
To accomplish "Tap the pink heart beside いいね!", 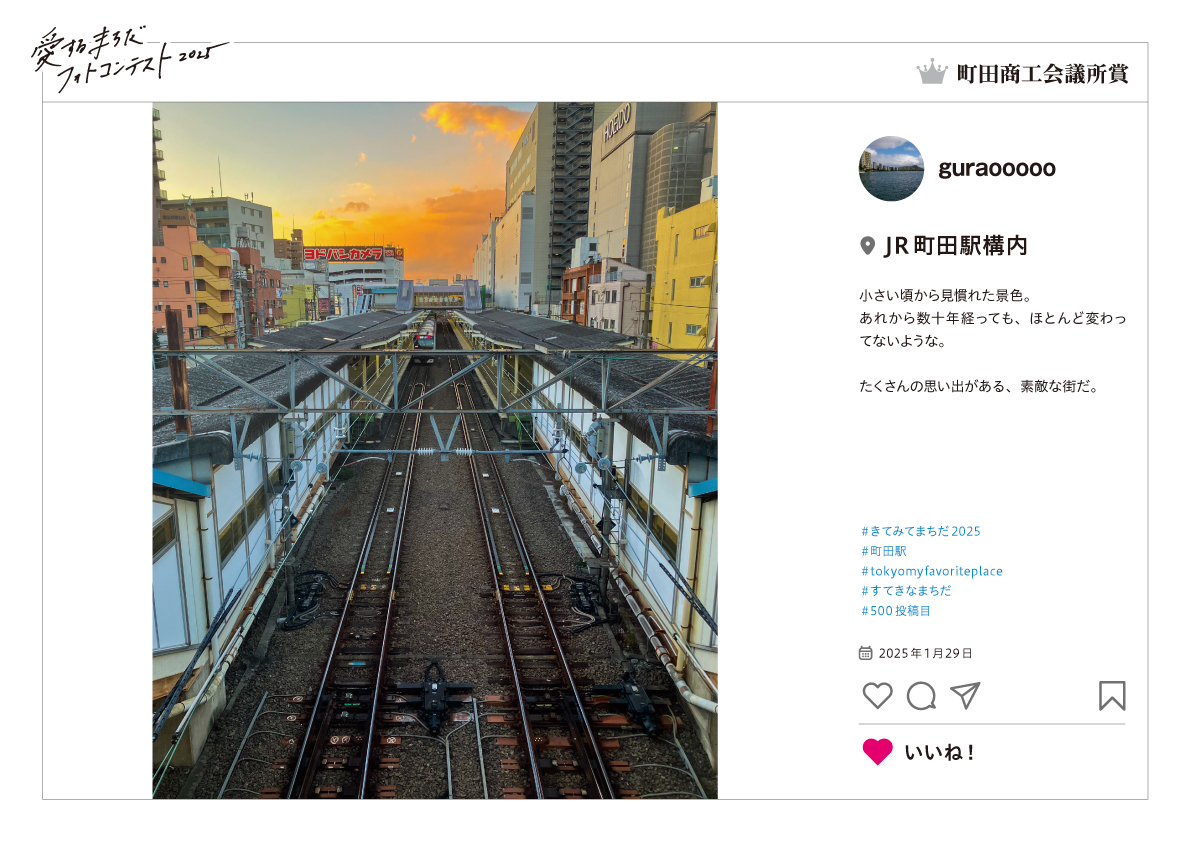I will [x=877, y=752].
